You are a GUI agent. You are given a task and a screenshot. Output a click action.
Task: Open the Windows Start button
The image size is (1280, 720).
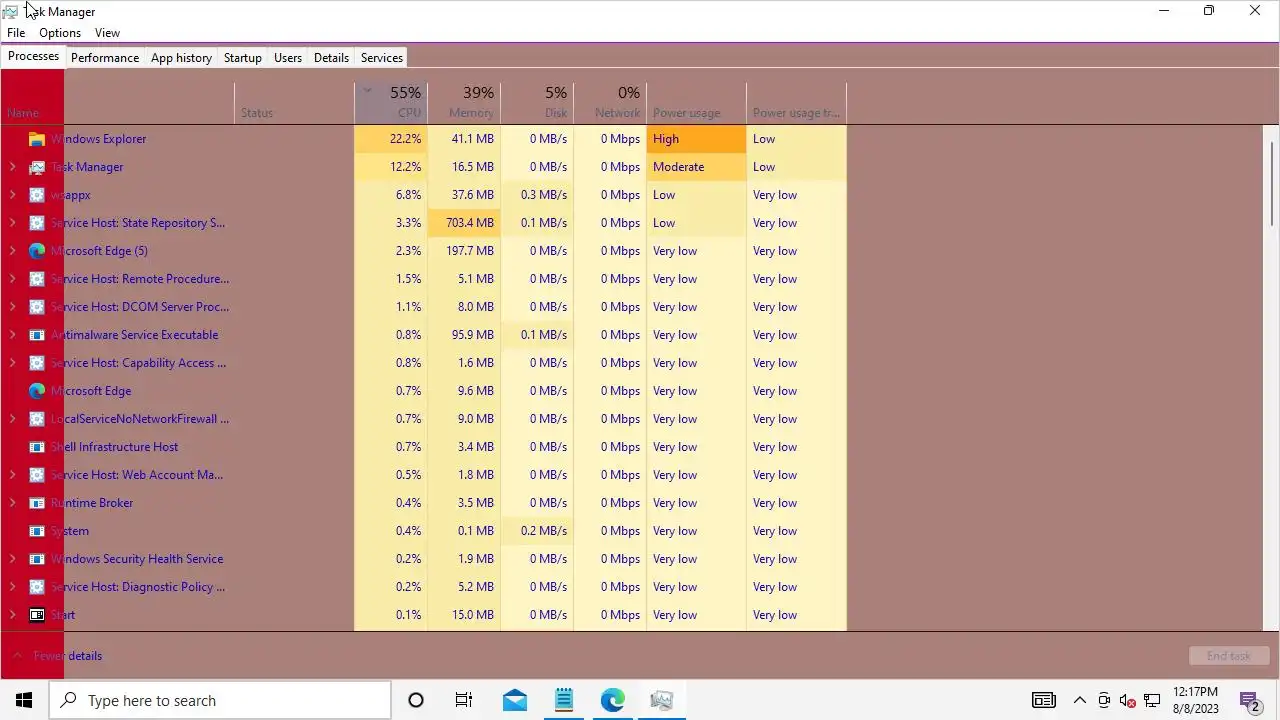tap(24, 700)
